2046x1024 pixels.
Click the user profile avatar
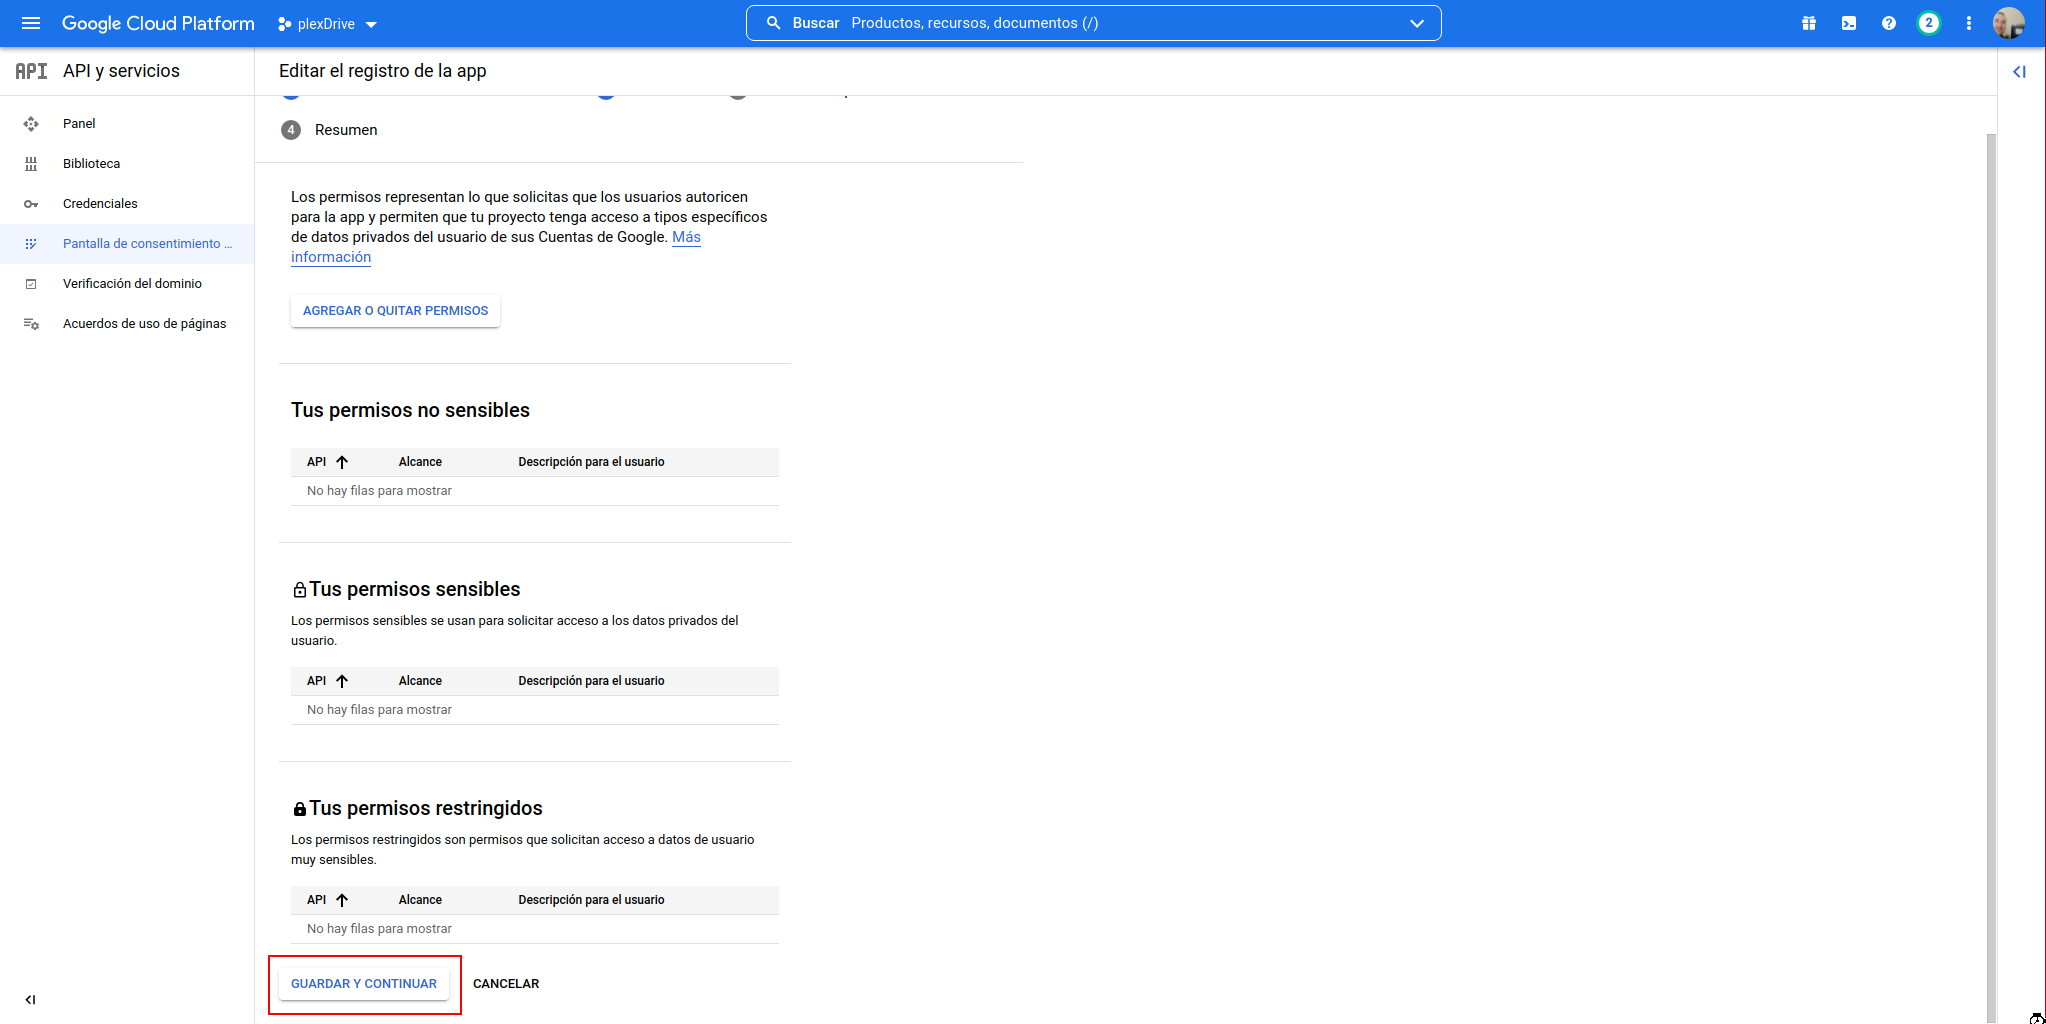[2008, 23]
